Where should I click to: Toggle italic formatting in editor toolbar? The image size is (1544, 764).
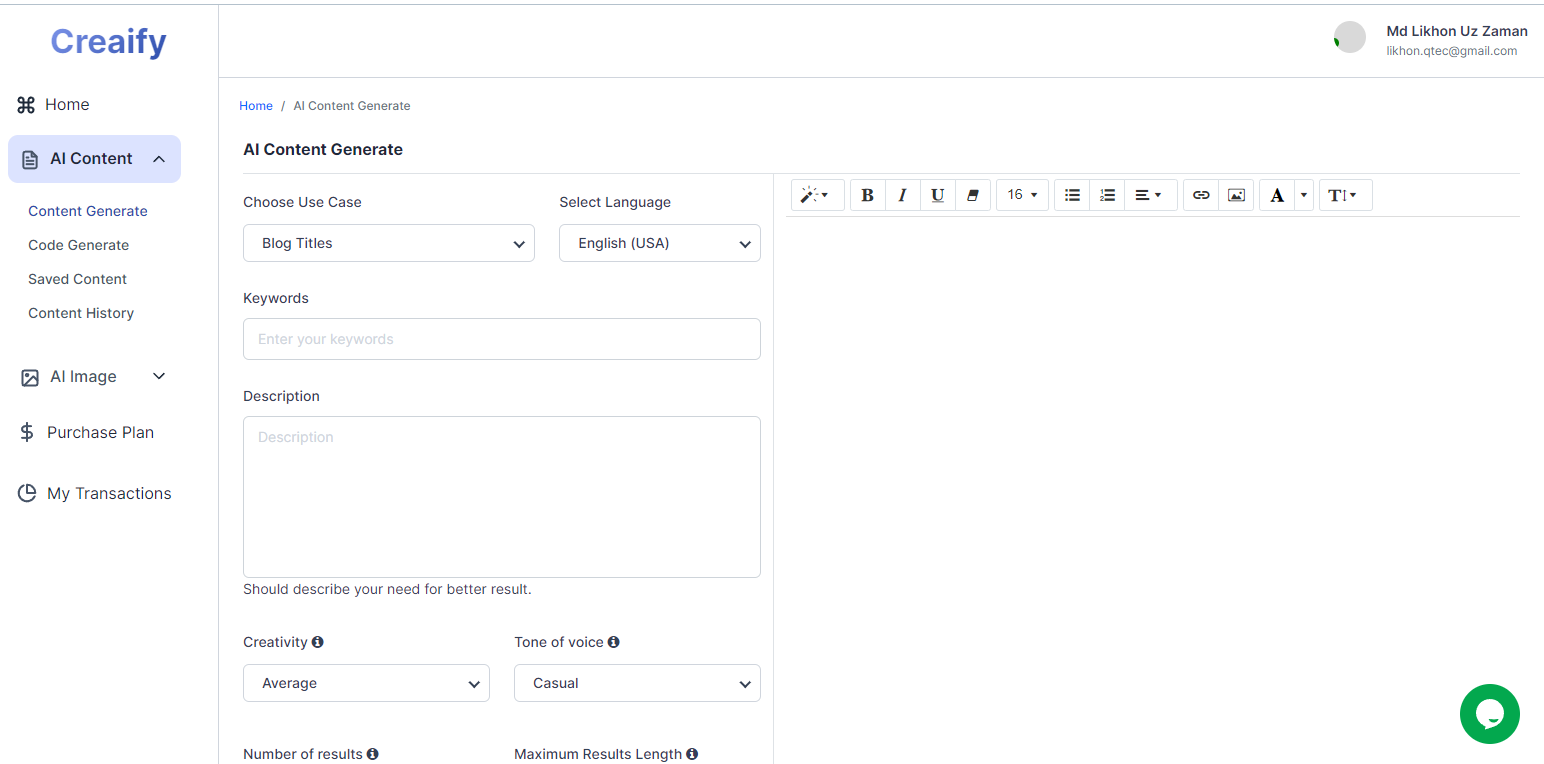pos(902,195)
